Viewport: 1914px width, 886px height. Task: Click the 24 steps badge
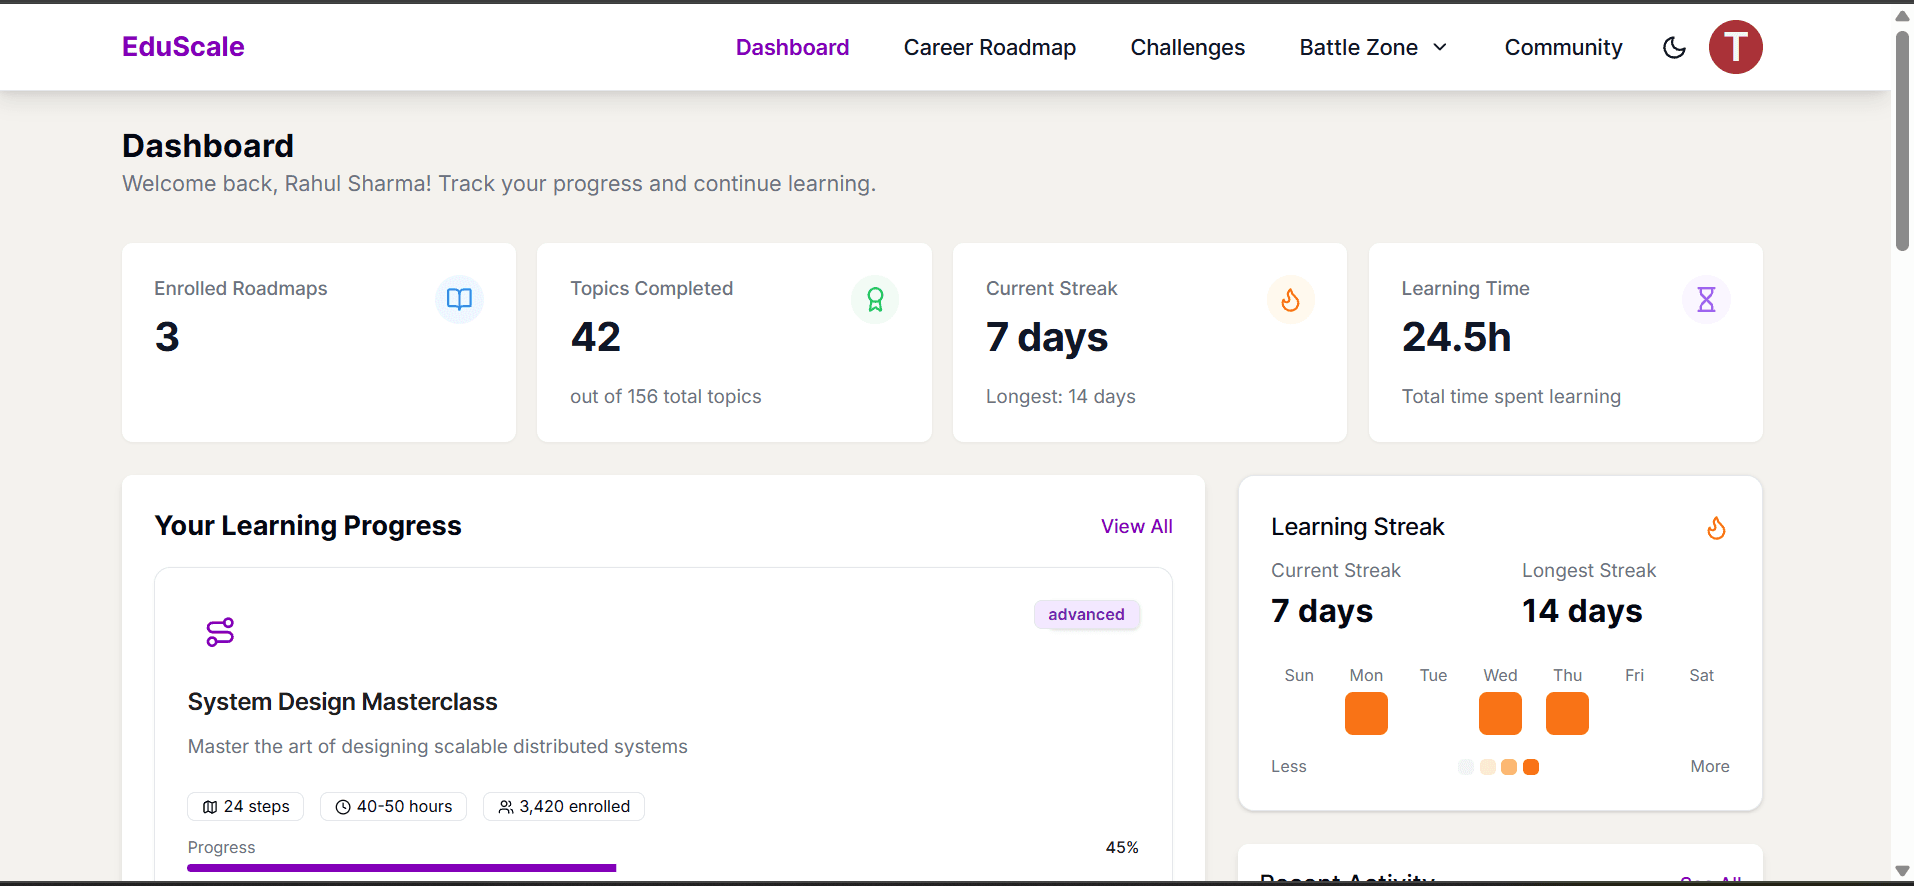coord(246,806)
